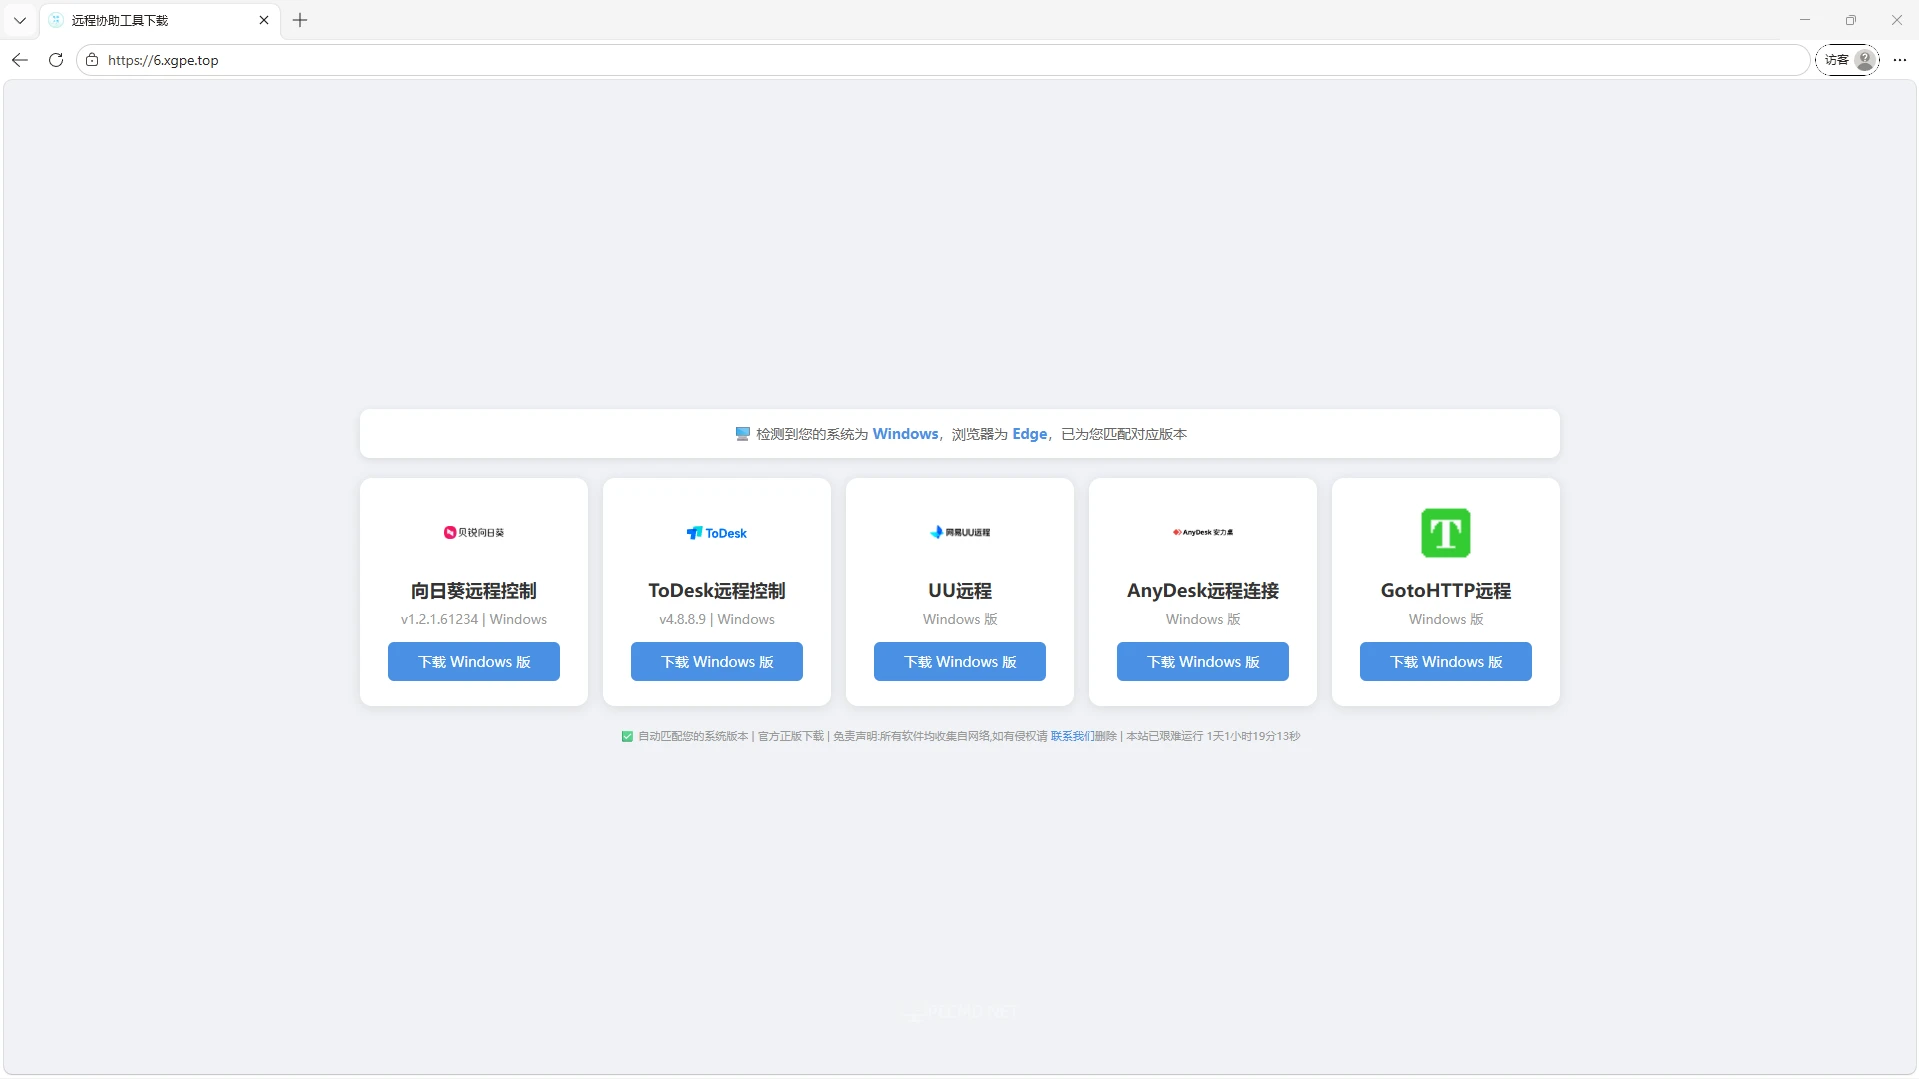Select the 远程协助工具下载 browser tab
Image resolution: width=1919 pixels, height=1079 pixels.
click(160, 20)
